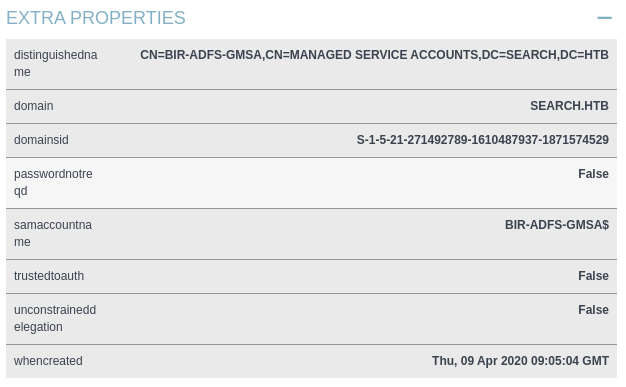Image resolution: width=626 pixels, height=387 pixels.
Task: Click the domainsid property label
Action: click(x=41, y=140)
